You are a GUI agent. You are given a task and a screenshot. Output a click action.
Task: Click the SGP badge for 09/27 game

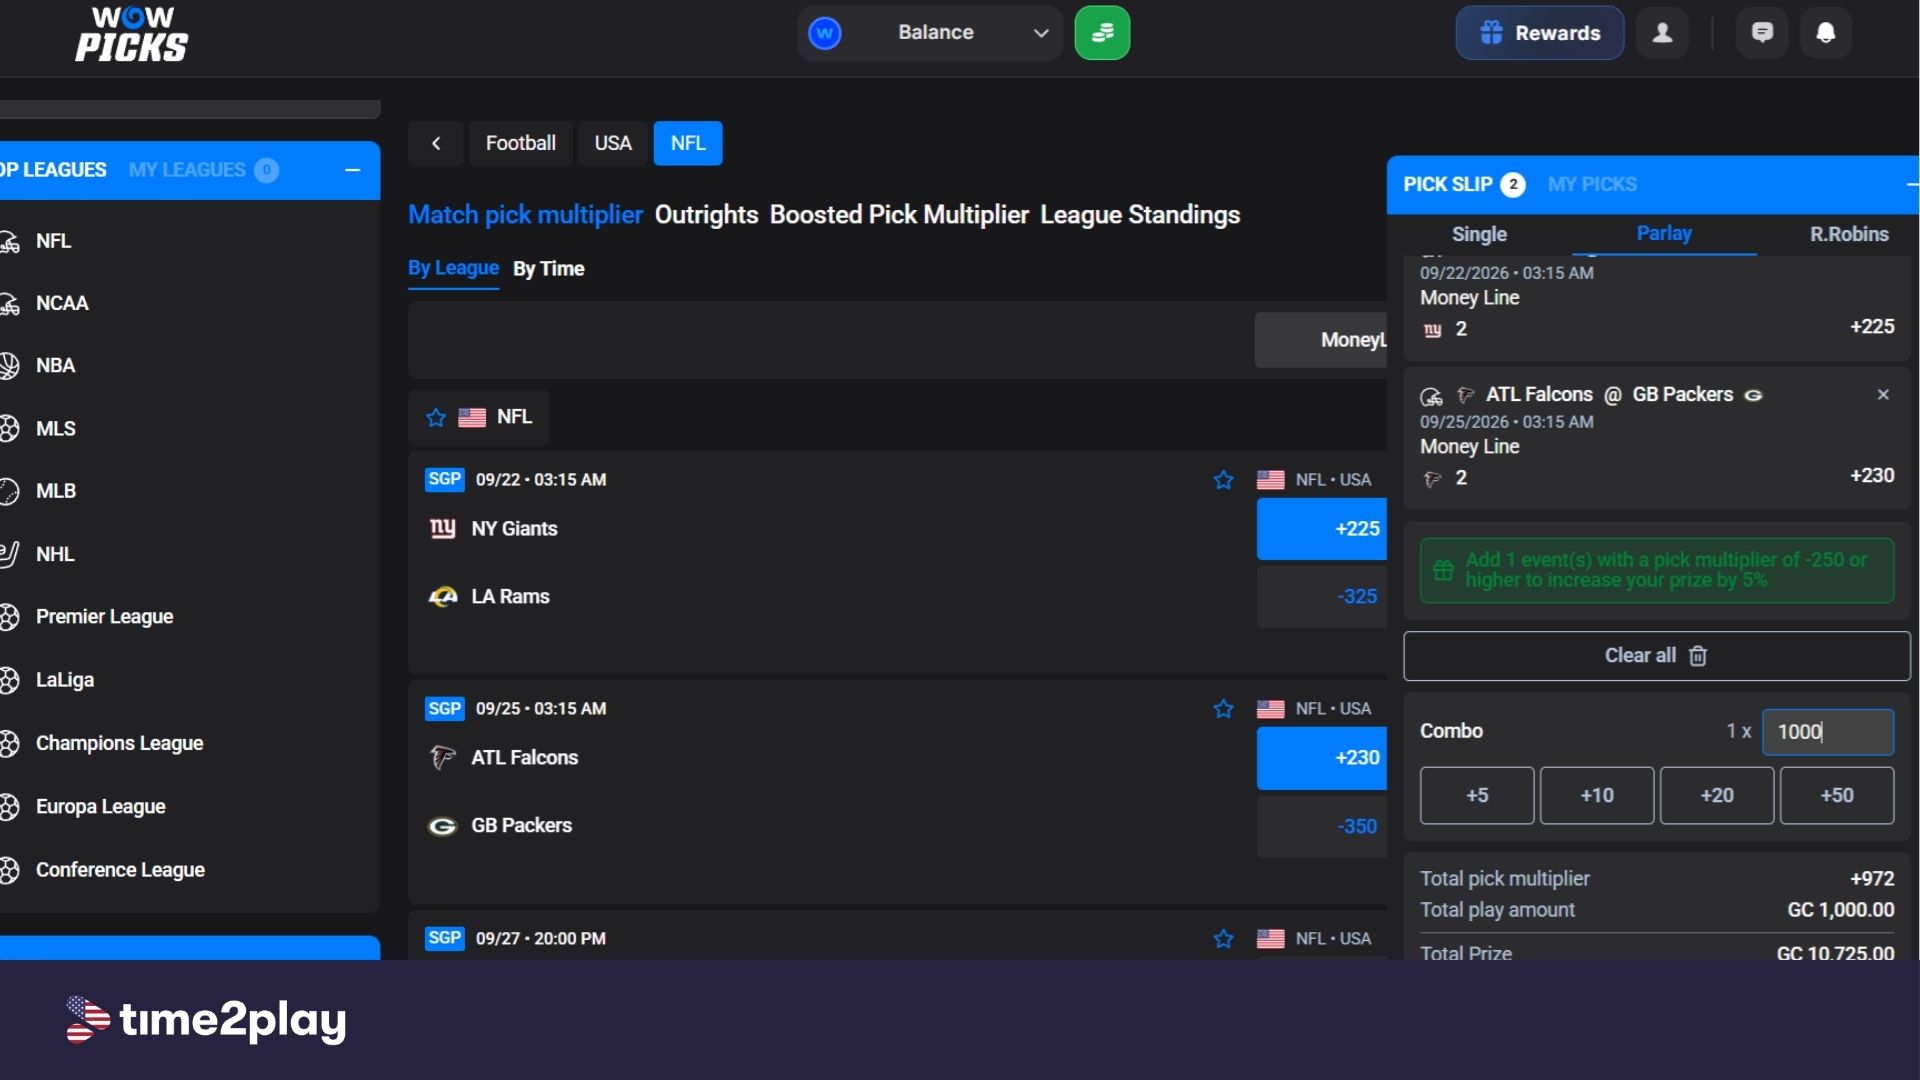tap(445, 938)
